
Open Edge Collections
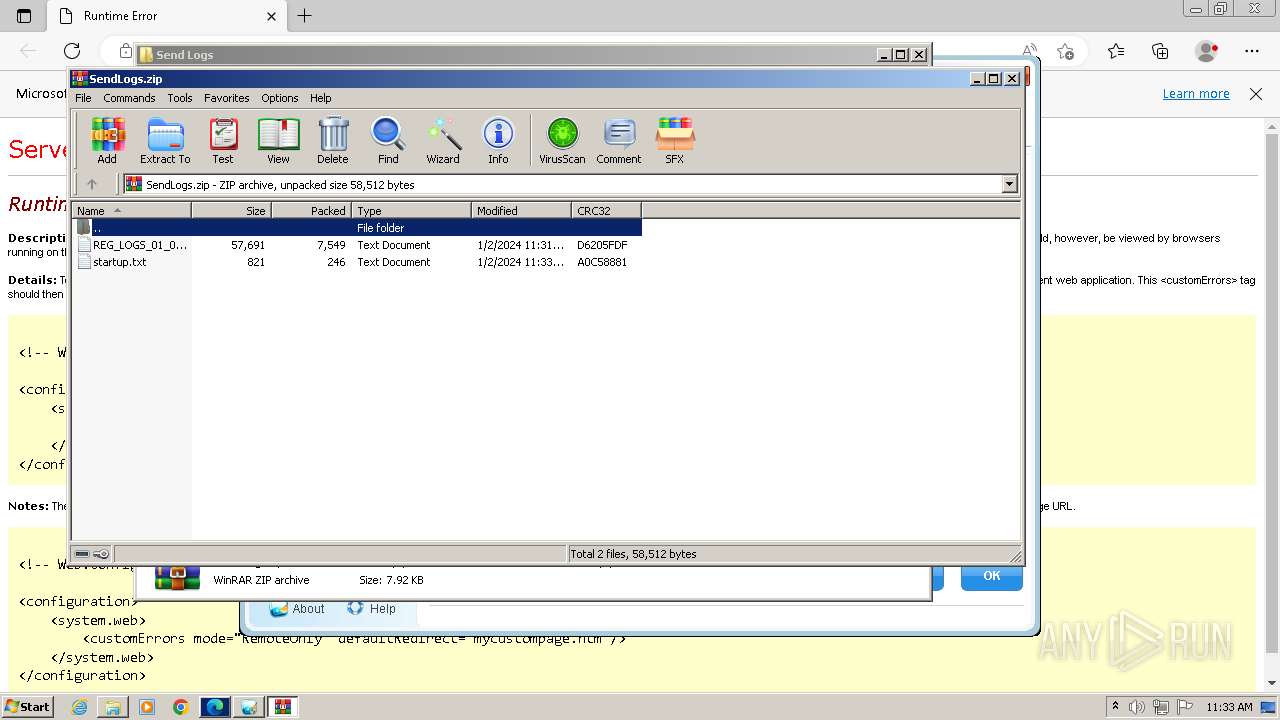coord(1160,51)
